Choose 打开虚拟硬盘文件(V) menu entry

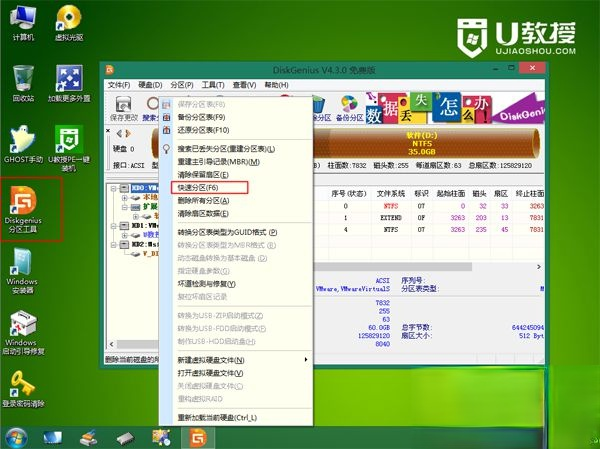(x=236, y=373)
